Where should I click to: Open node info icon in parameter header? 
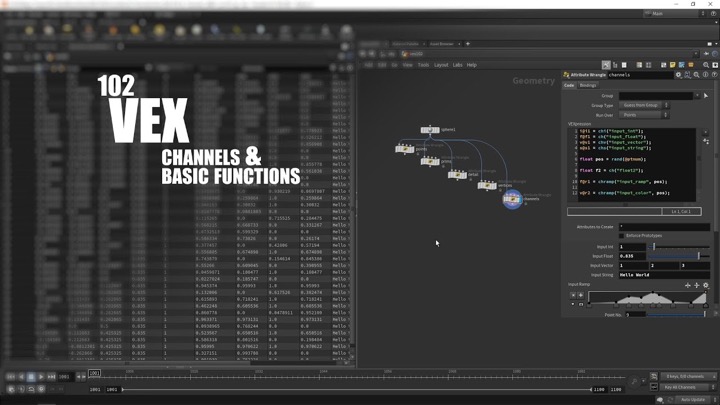(705, 75)
